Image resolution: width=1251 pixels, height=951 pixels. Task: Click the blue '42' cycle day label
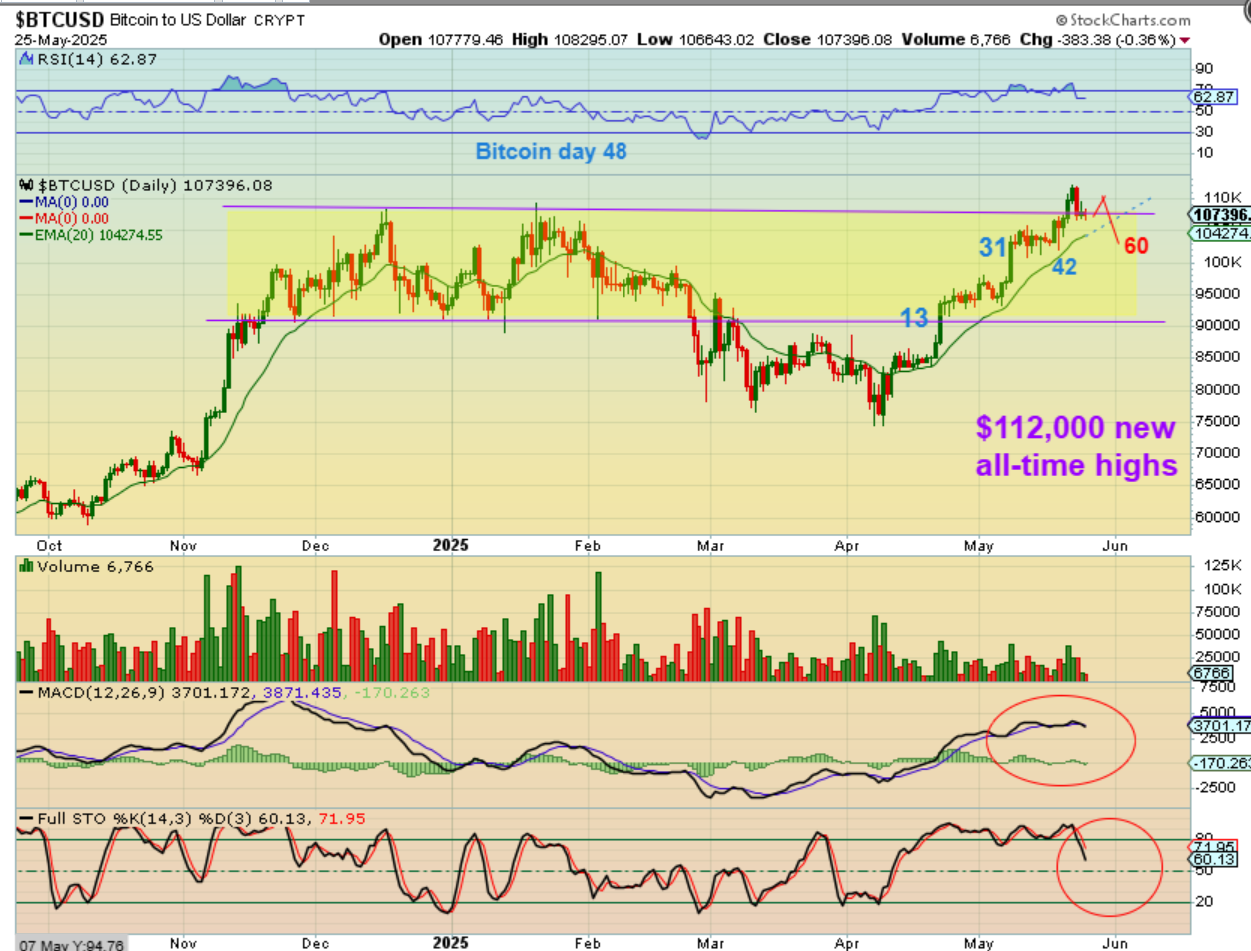[x=1063, y=267]
